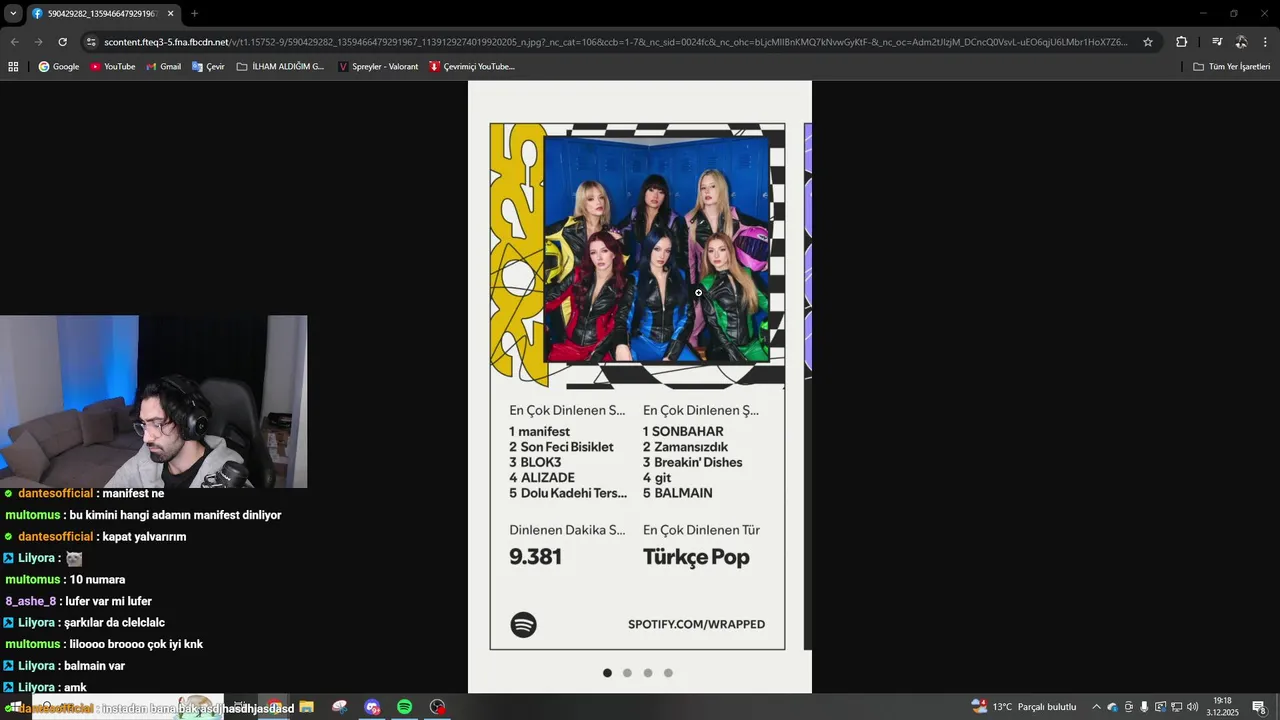Open Spotify from the taskbar

tap(404, 707)
